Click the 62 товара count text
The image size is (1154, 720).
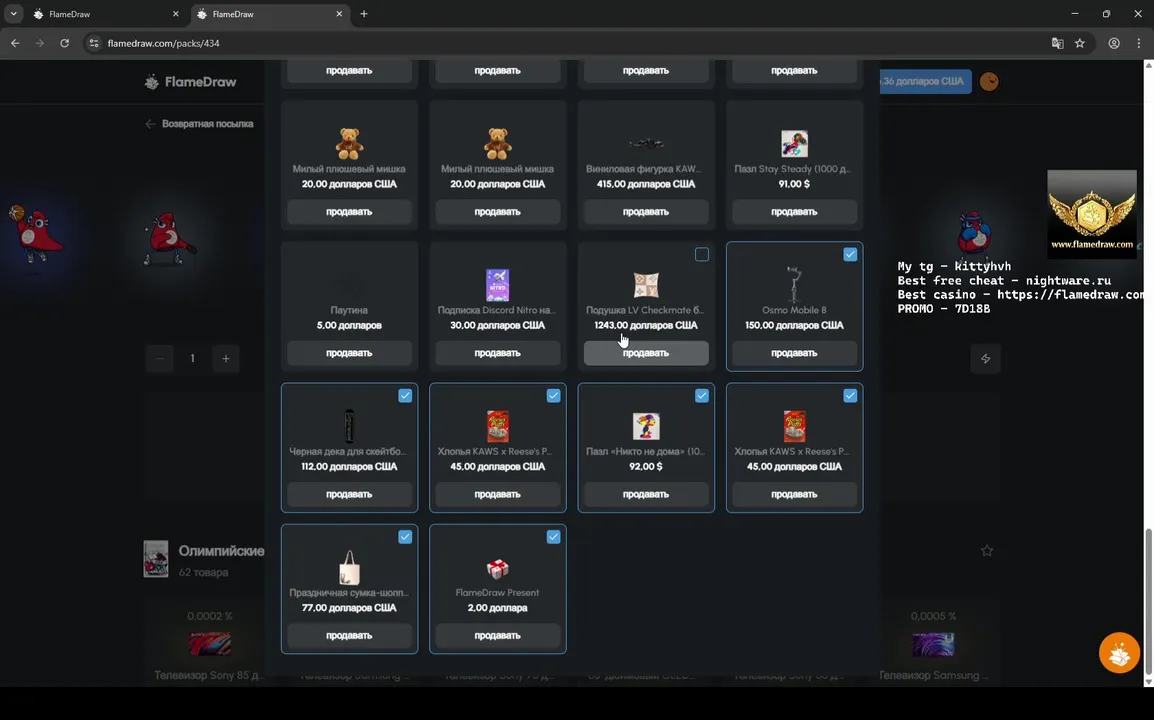tap(203, 572)
